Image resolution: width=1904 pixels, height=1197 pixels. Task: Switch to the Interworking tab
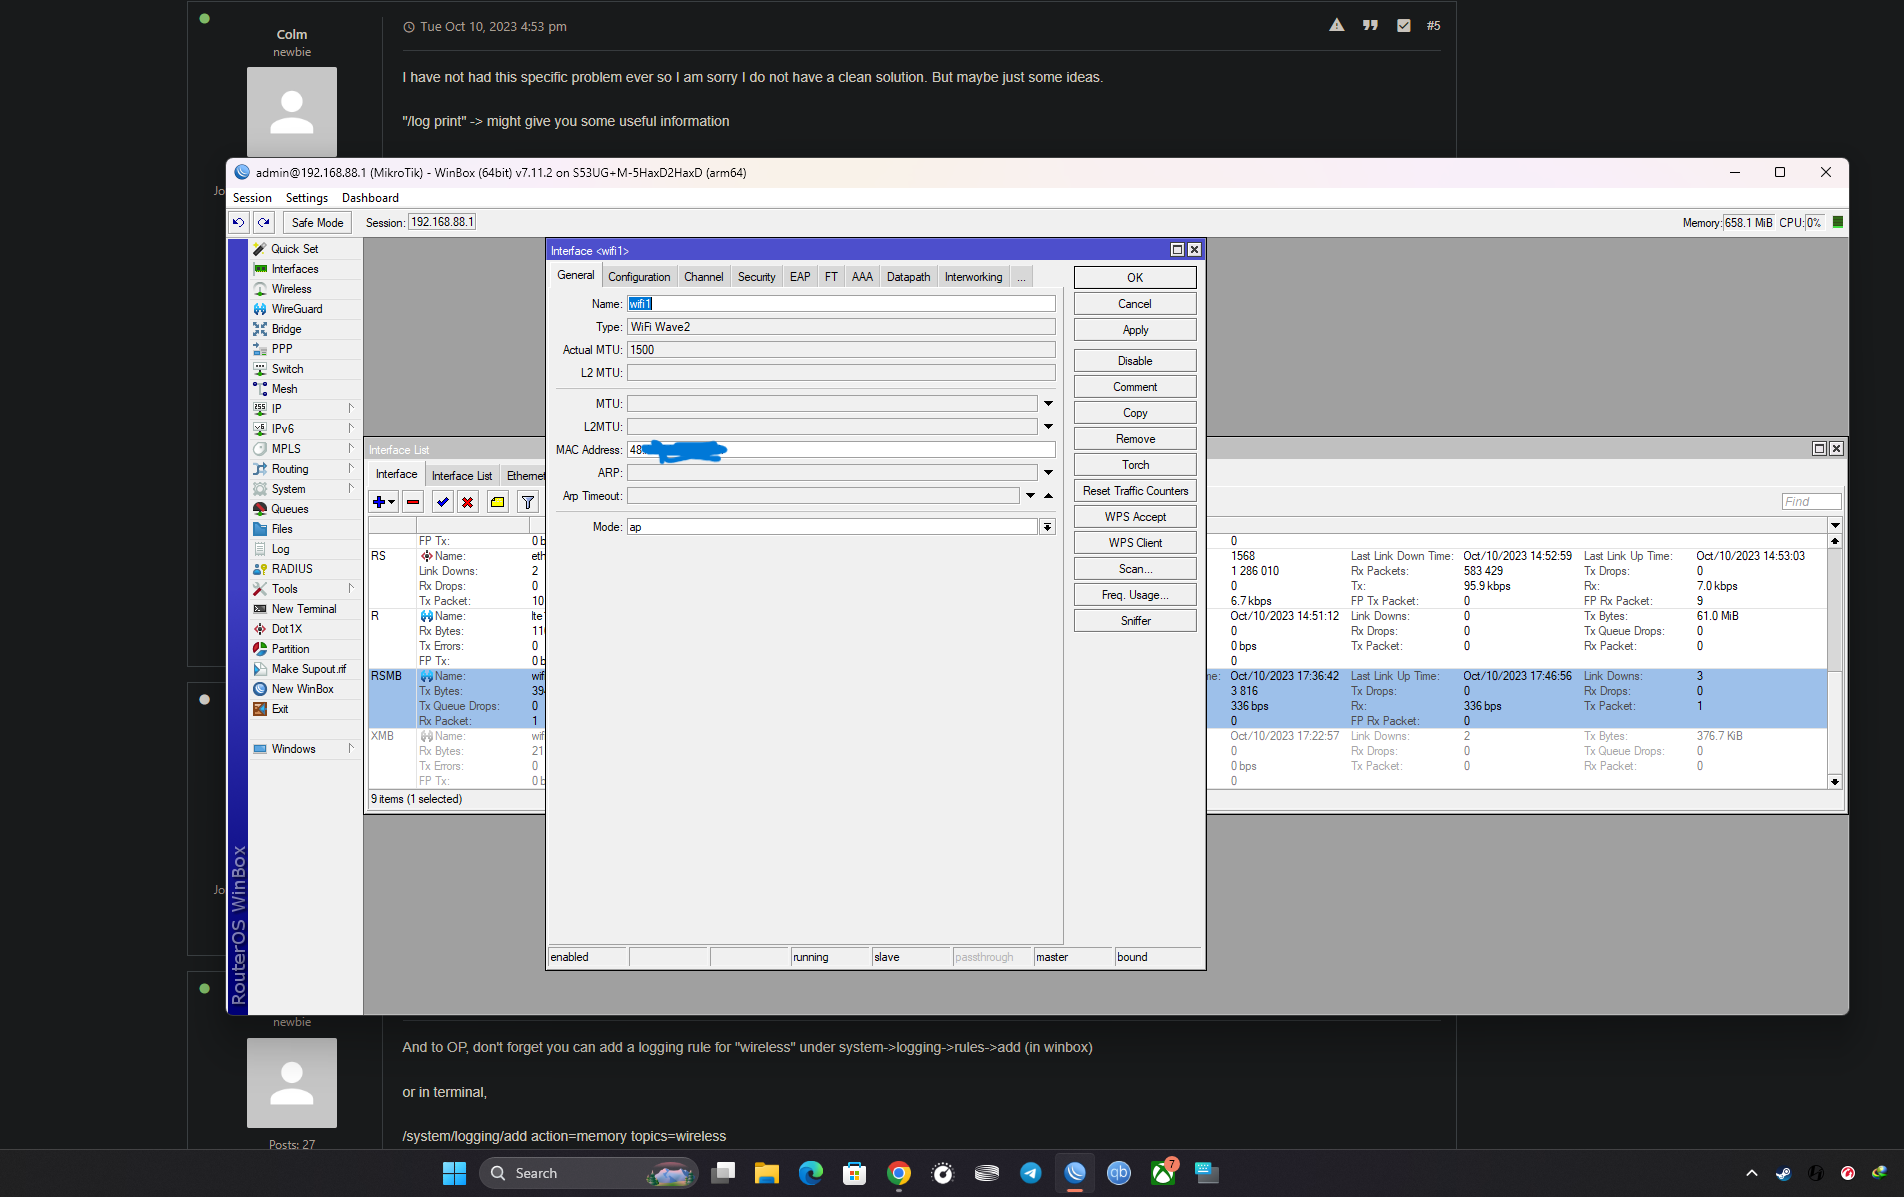[x=973, y=277]
